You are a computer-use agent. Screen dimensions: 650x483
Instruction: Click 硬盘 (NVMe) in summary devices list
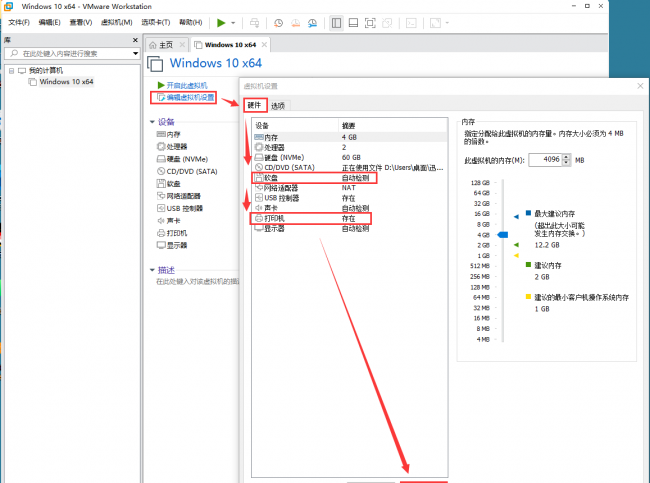182,159
